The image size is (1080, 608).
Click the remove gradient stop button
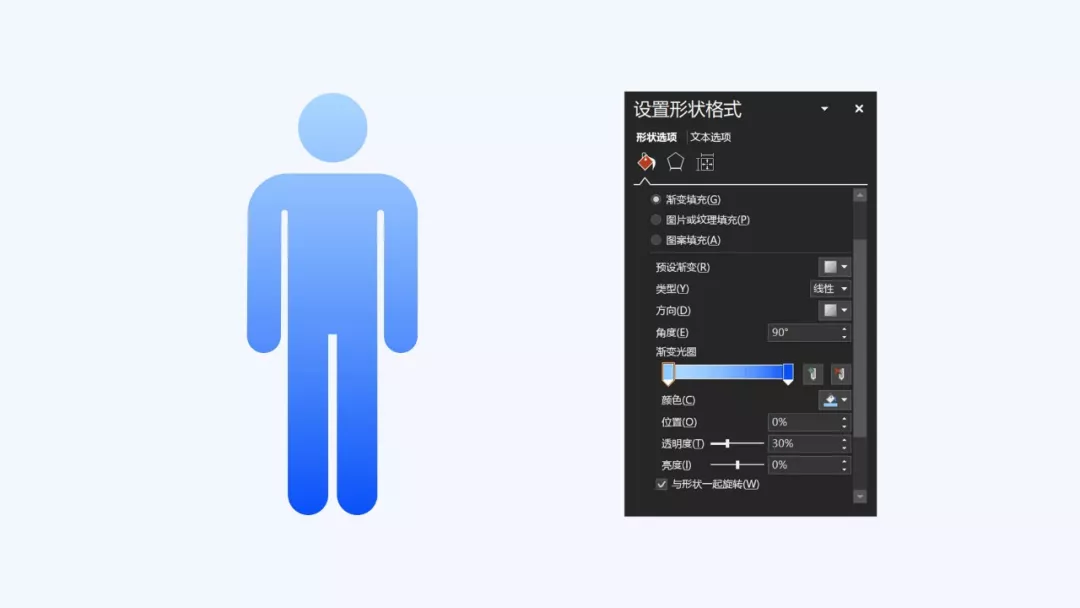coord(840,374)
